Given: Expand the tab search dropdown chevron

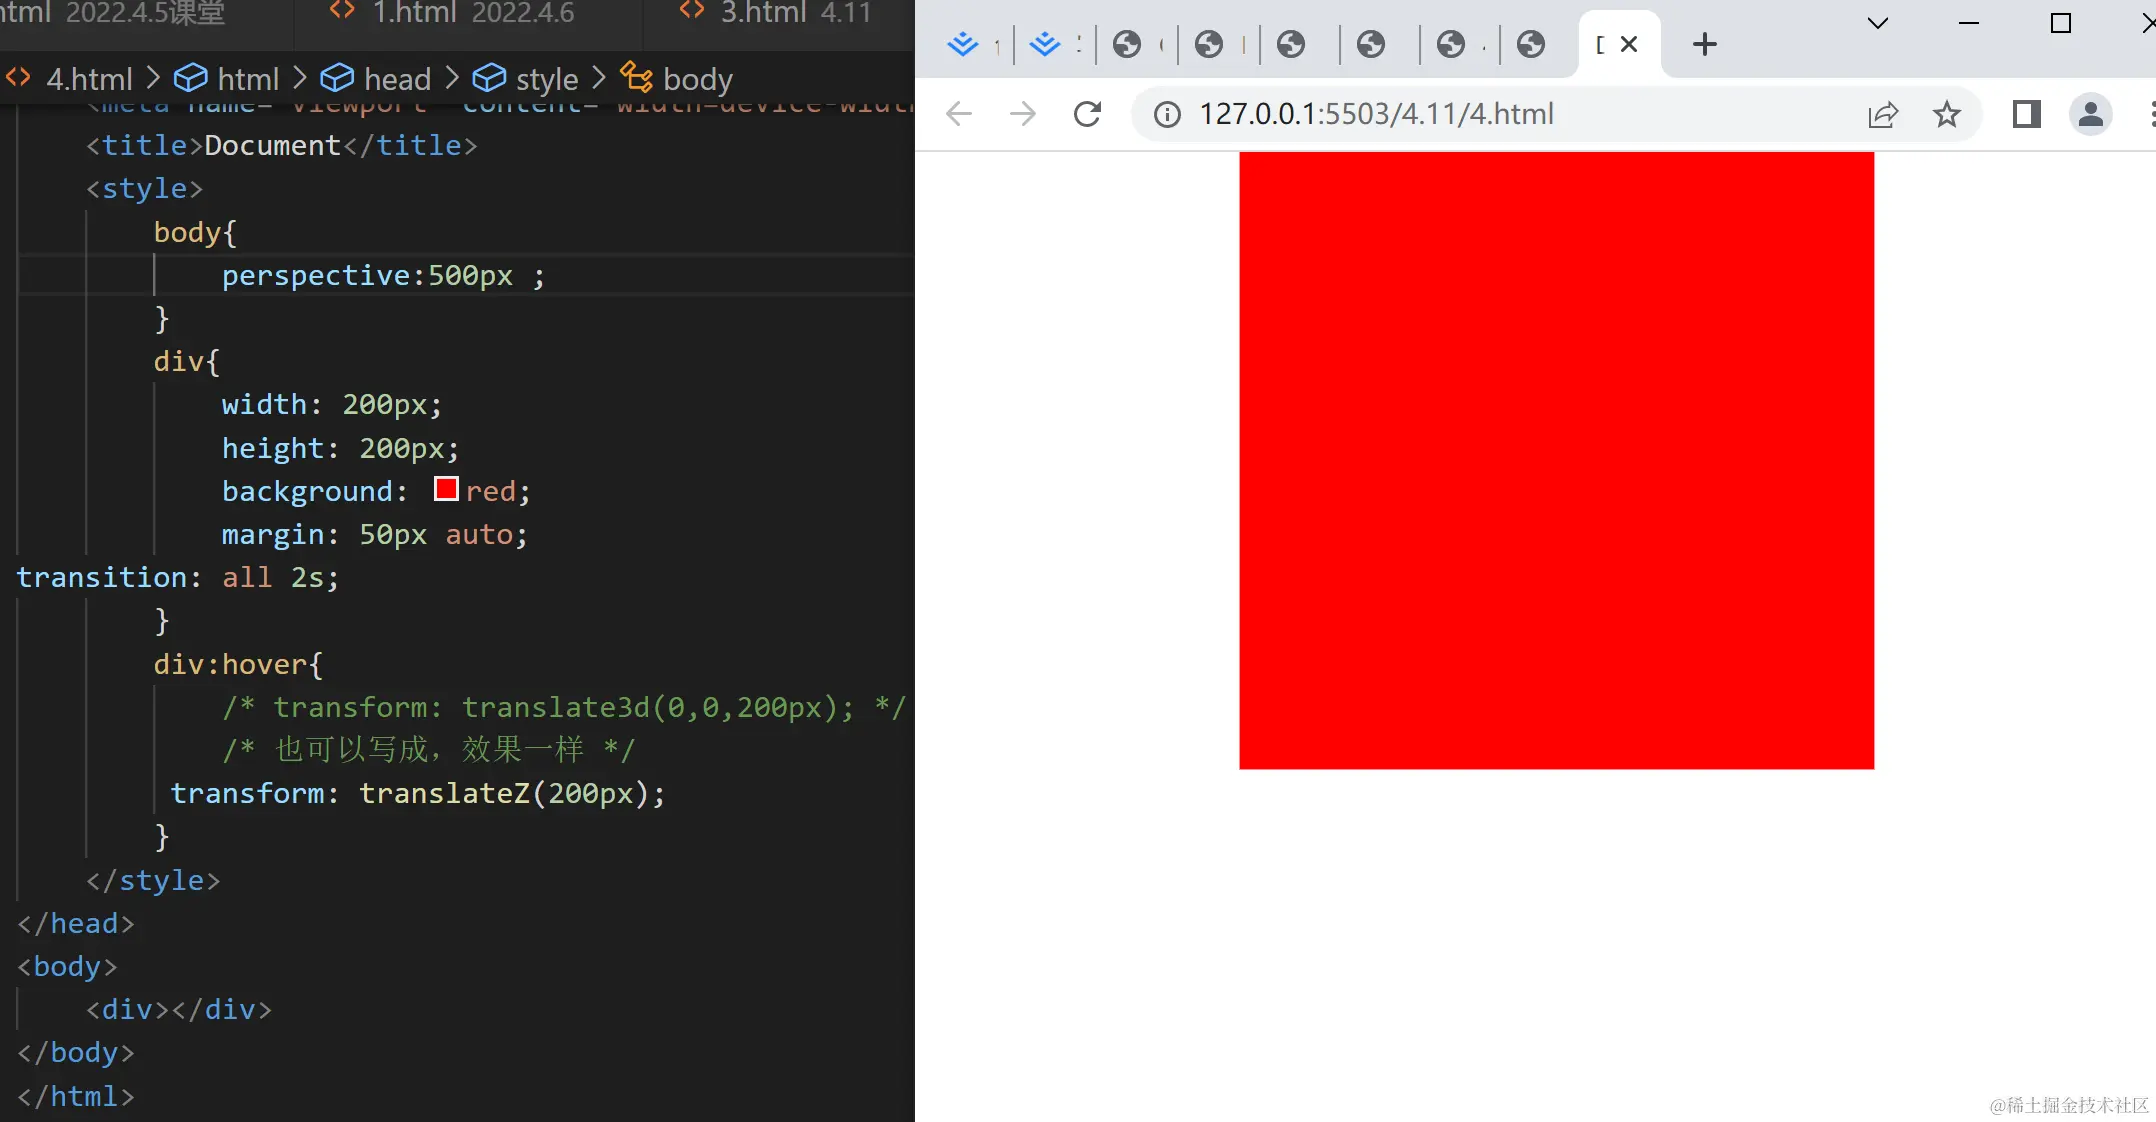Looking at the screenshot, I should coord(1878,23).
